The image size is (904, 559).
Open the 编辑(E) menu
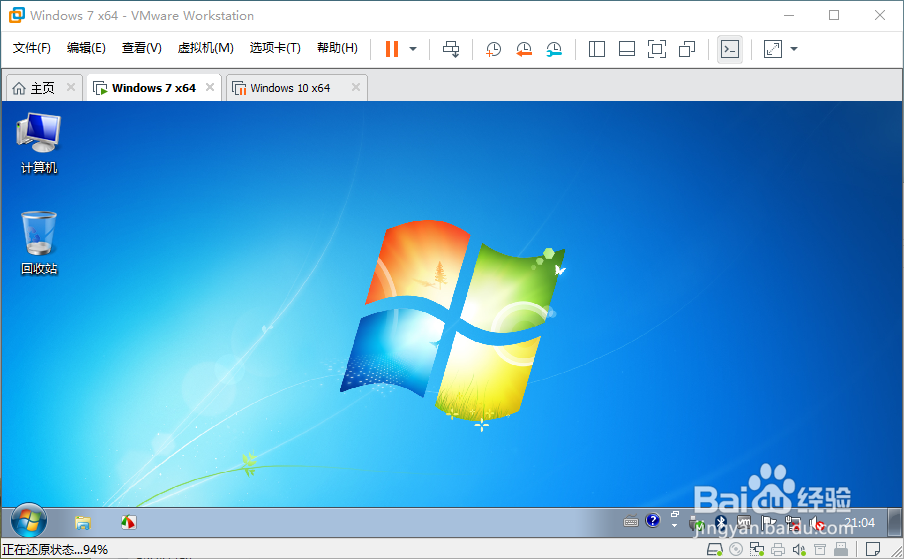click(x=86, y=48)
